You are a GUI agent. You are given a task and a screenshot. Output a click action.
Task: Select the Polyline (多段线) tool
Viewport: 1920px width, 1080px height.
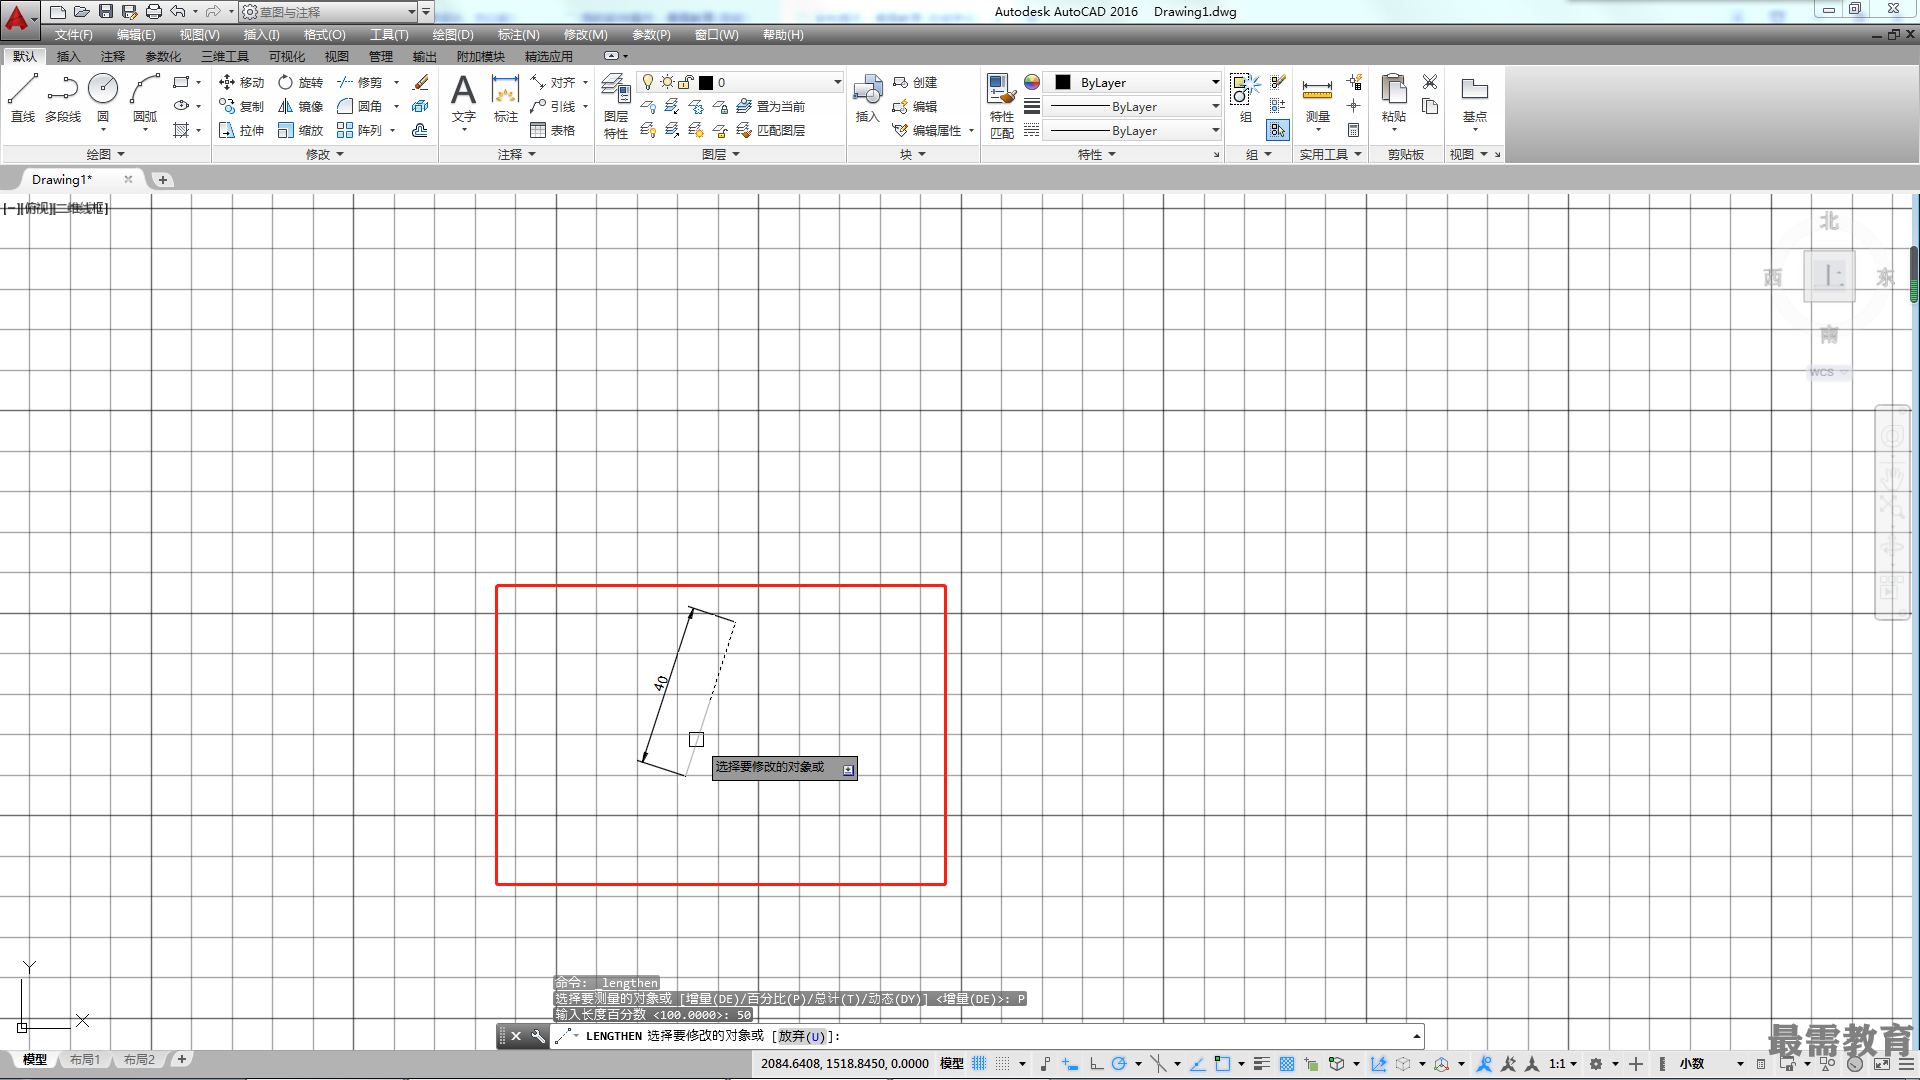(x=63, y=98)
